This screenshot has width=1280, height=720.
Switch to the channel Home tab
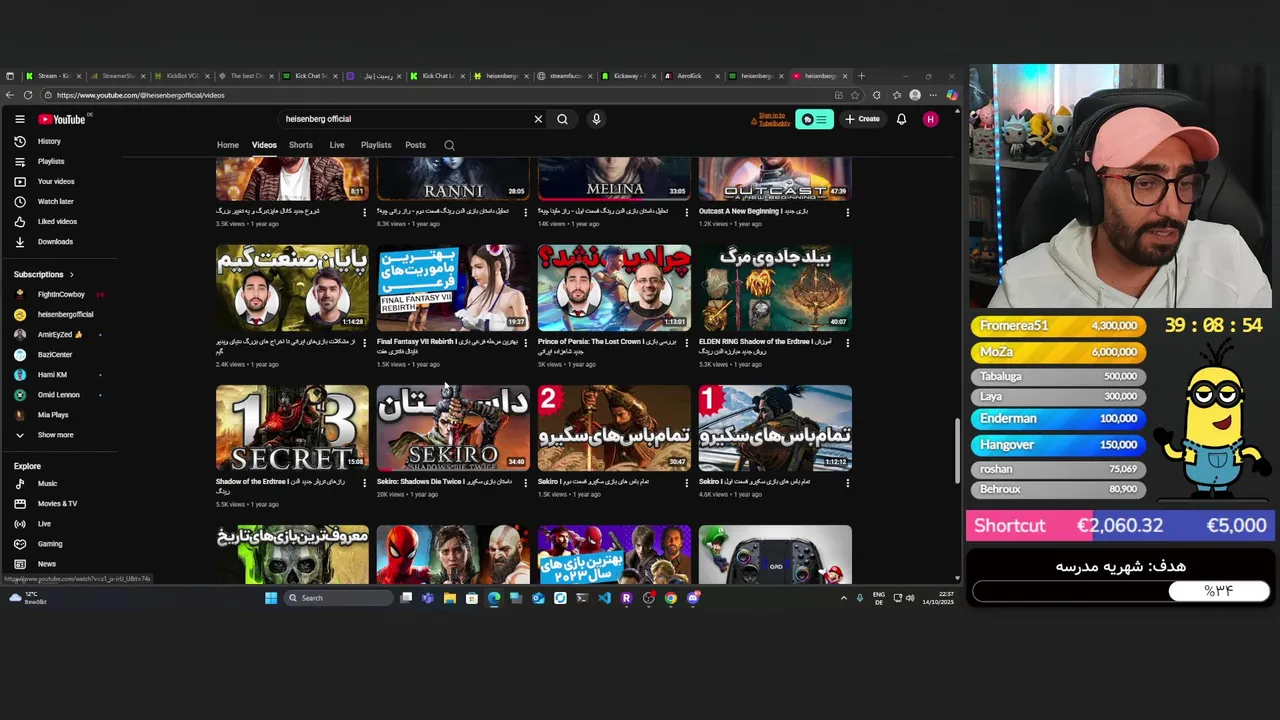point(228,145)
